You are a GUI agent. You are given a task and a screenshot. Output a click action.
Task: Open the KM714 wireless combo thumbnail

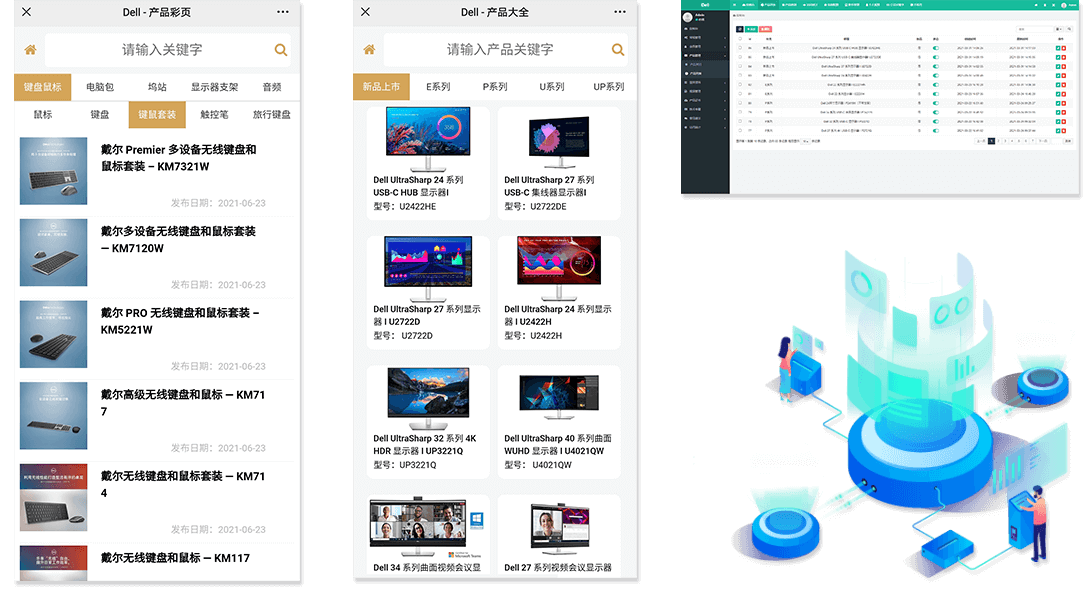[x=54, y=497]
